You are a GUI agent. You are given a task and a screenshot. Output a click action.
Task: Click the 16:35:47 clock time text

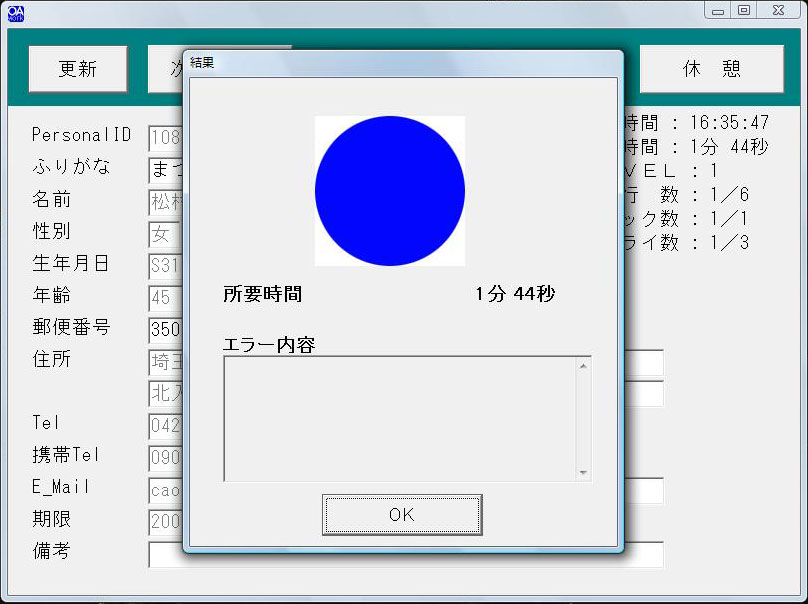pyautogui.click(x=730, y=123)
